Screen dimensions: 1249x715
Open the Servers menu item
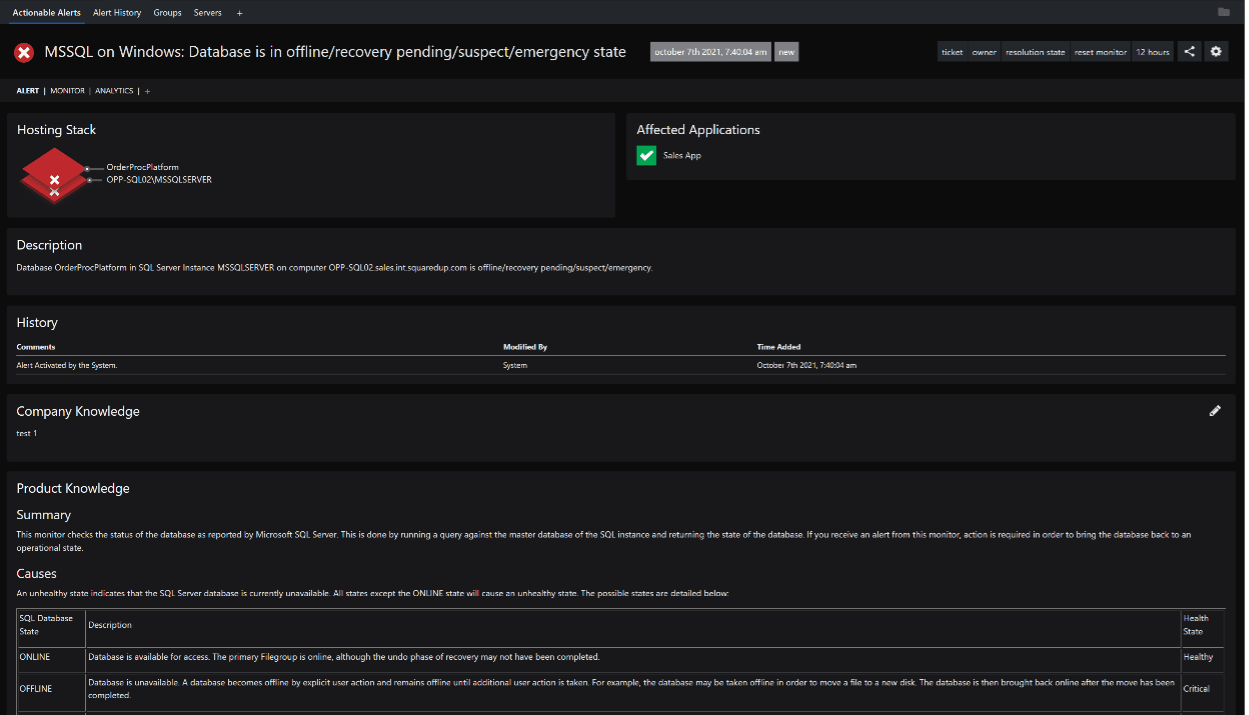pos(208,13)
